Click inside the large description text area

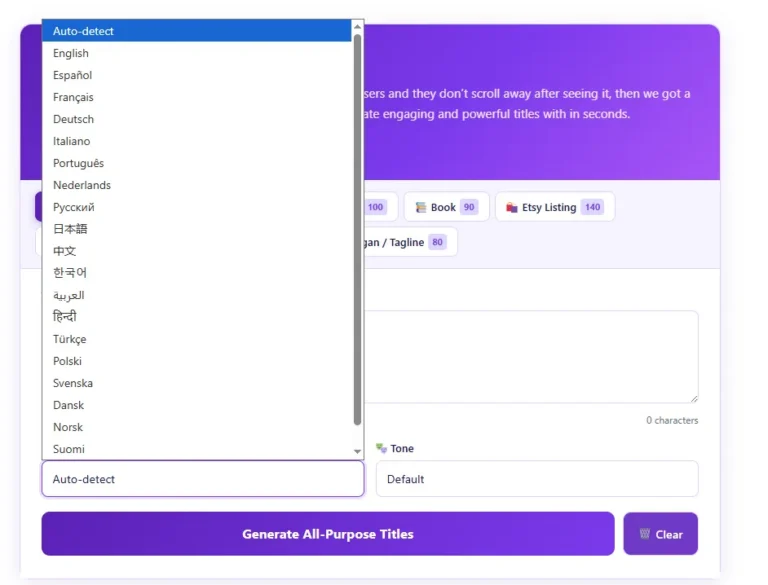530,357
